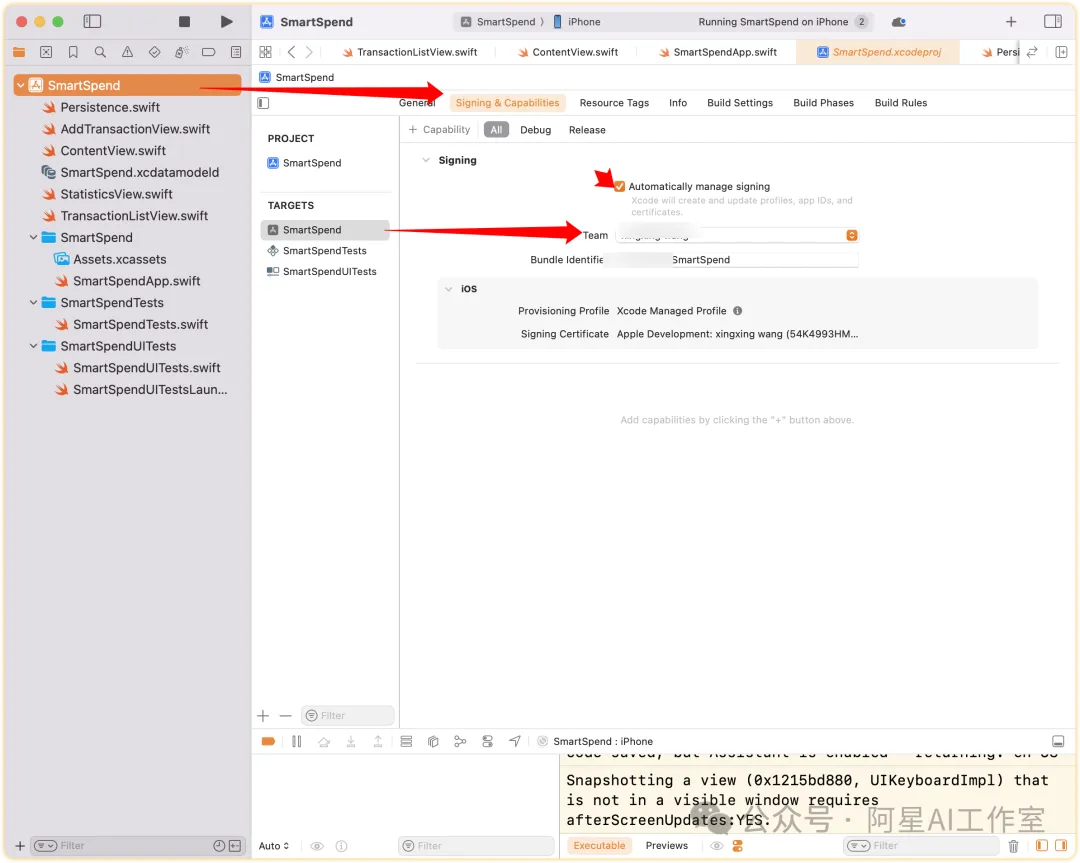Viewport: 1080px width, 863px height.
Task: Pause program execution in debug bar
Action: [296, 742]
